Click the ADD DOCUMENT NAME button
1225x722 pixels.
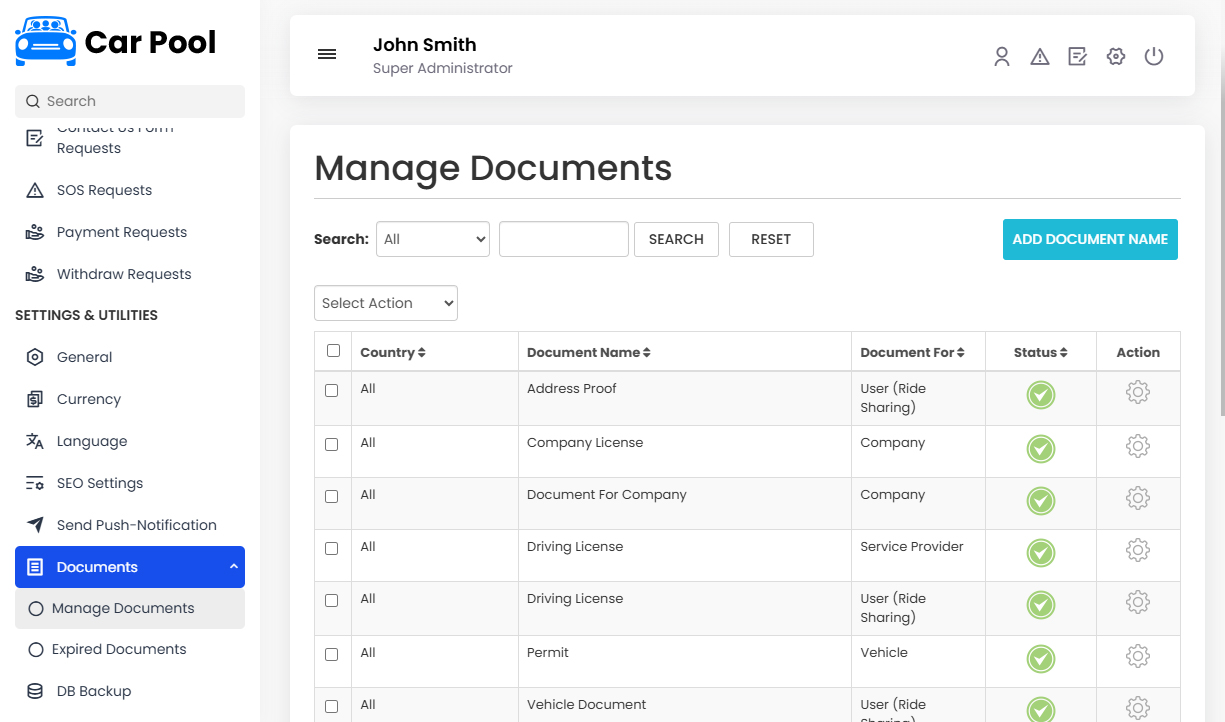pyautogui.click(x=1090, y=240)
